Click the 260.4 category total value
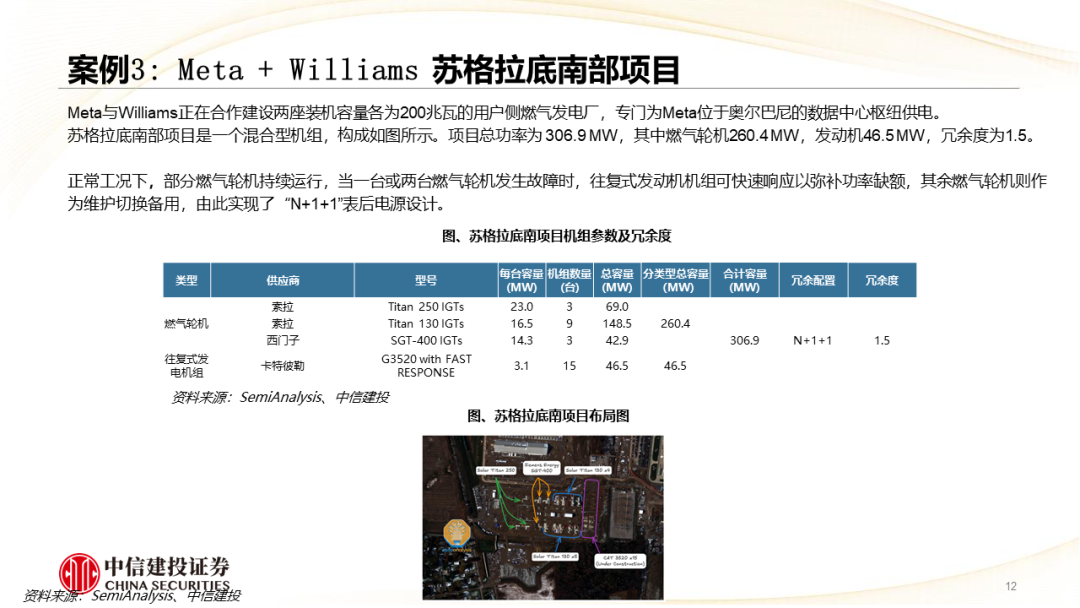The image size is (1080, 608). [675, 324]
